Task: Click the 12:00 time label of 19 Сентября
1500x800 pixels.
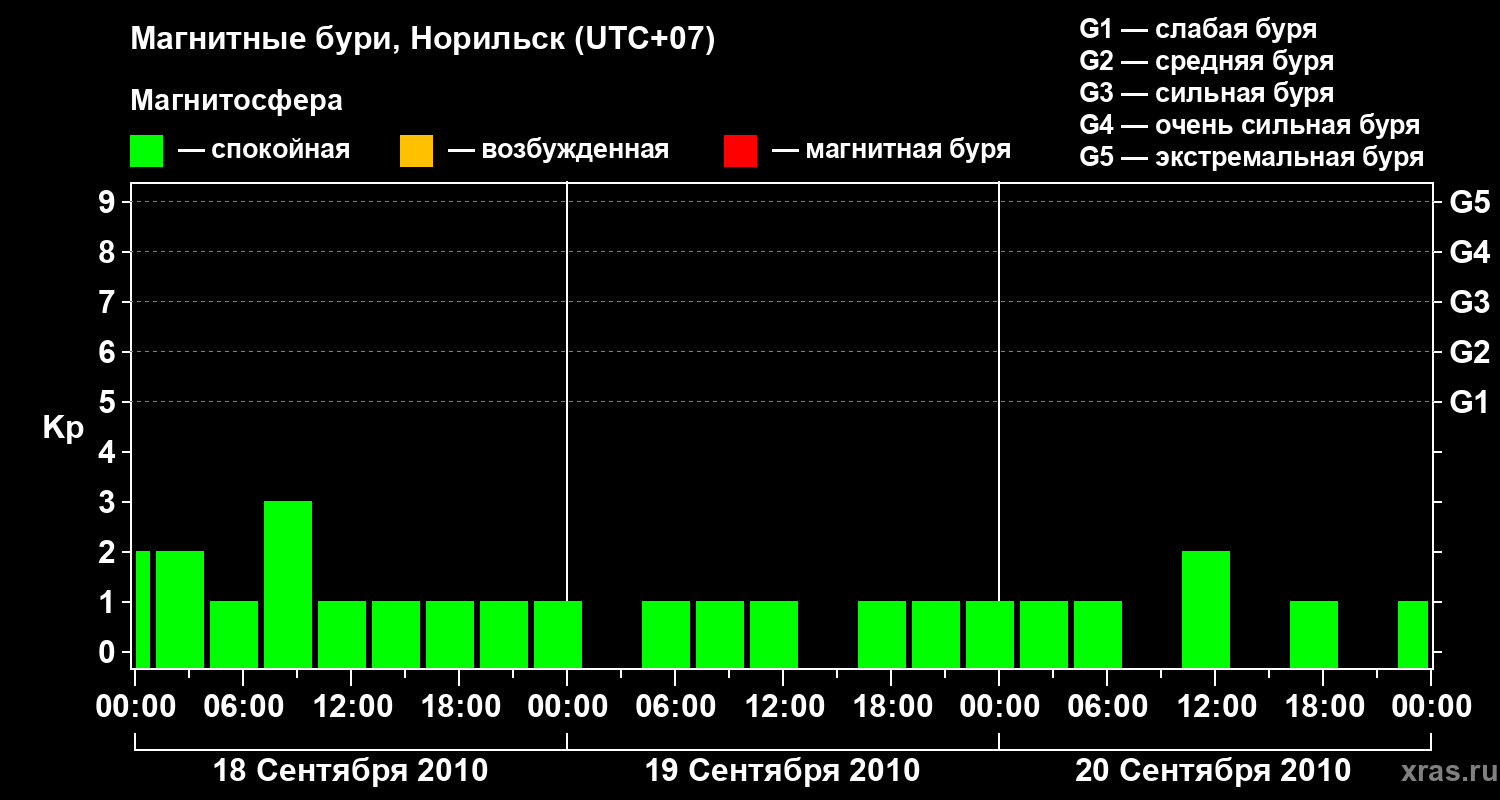Action: [783, 707]
